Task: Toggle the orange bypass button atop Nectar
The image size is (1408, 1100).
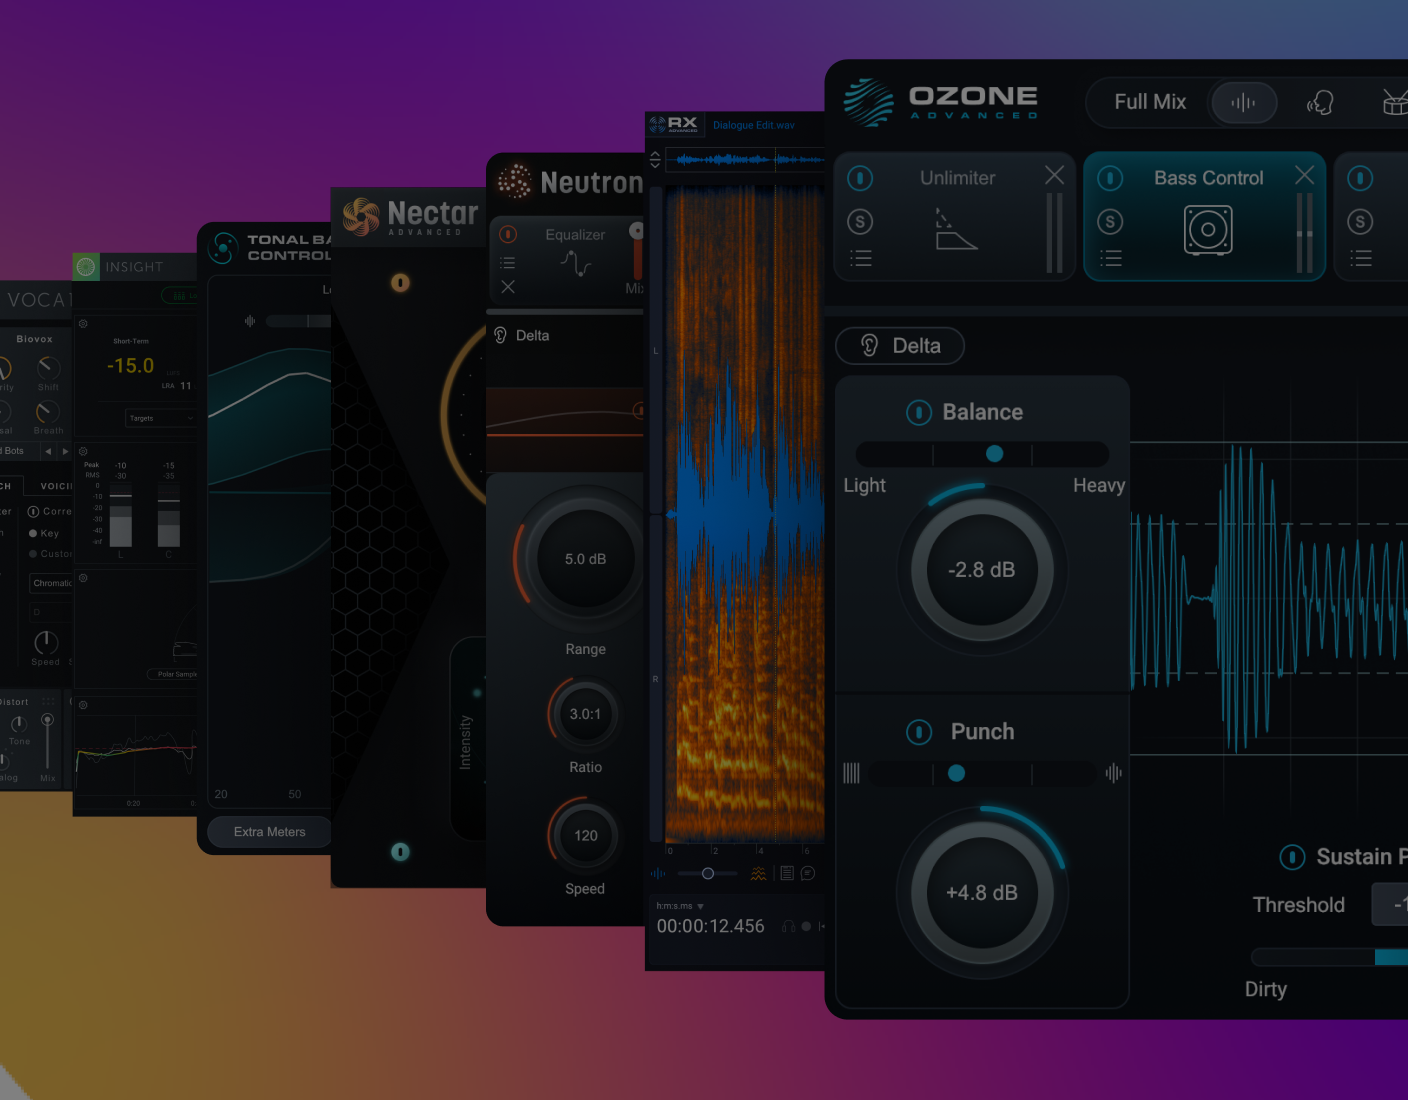Action: (400, 283)
